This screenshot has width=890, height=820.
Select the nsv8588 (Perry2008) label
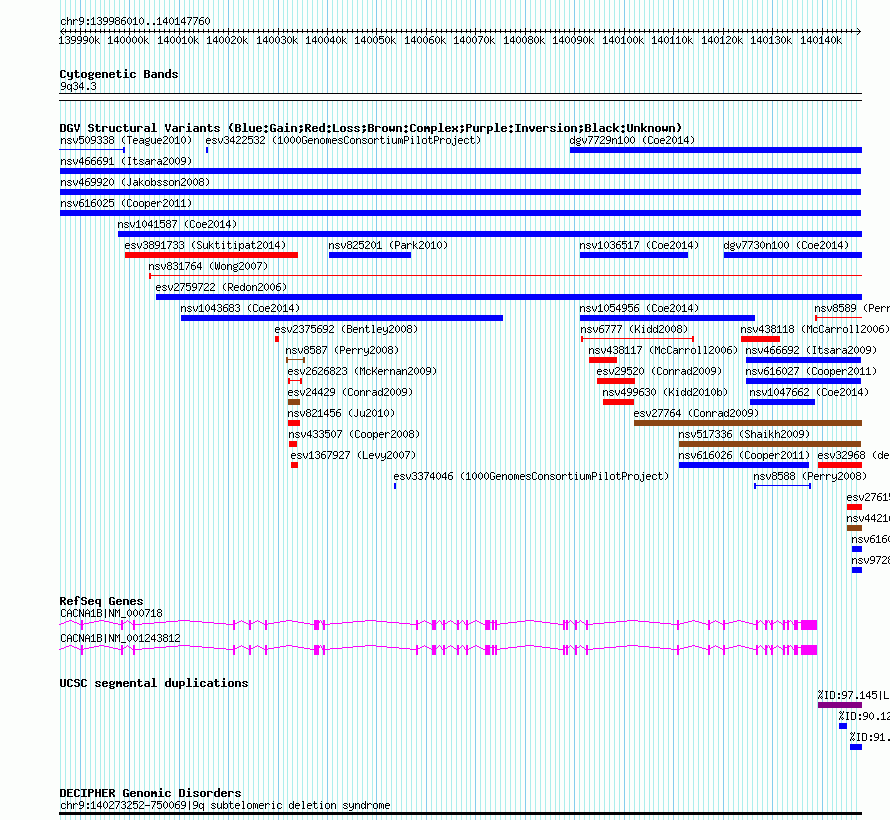(811, 476)
